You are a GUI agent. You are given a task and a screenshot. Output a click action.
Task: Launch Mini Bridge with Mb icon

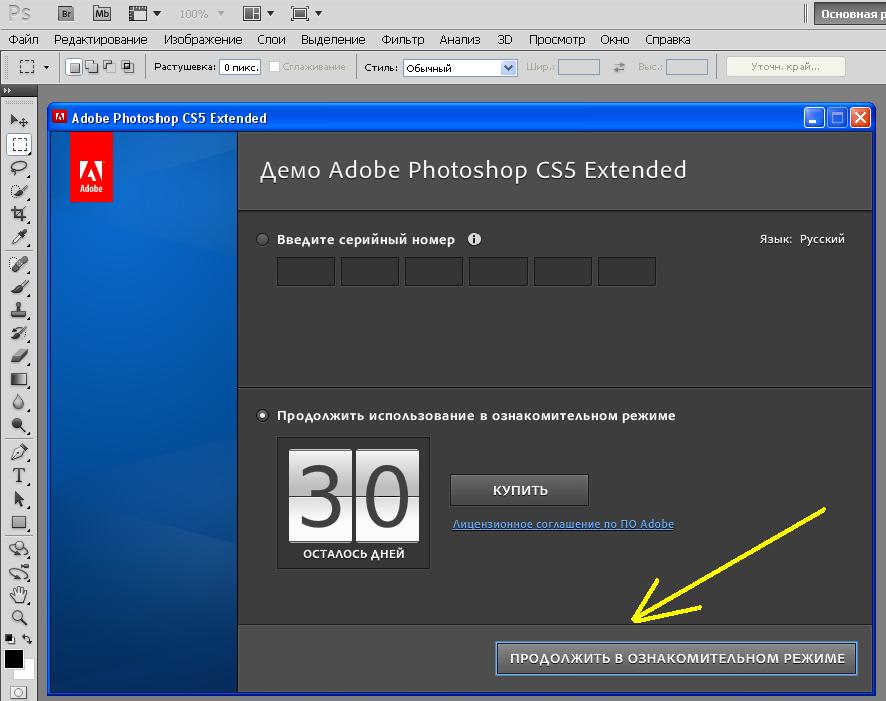point(102,14)
